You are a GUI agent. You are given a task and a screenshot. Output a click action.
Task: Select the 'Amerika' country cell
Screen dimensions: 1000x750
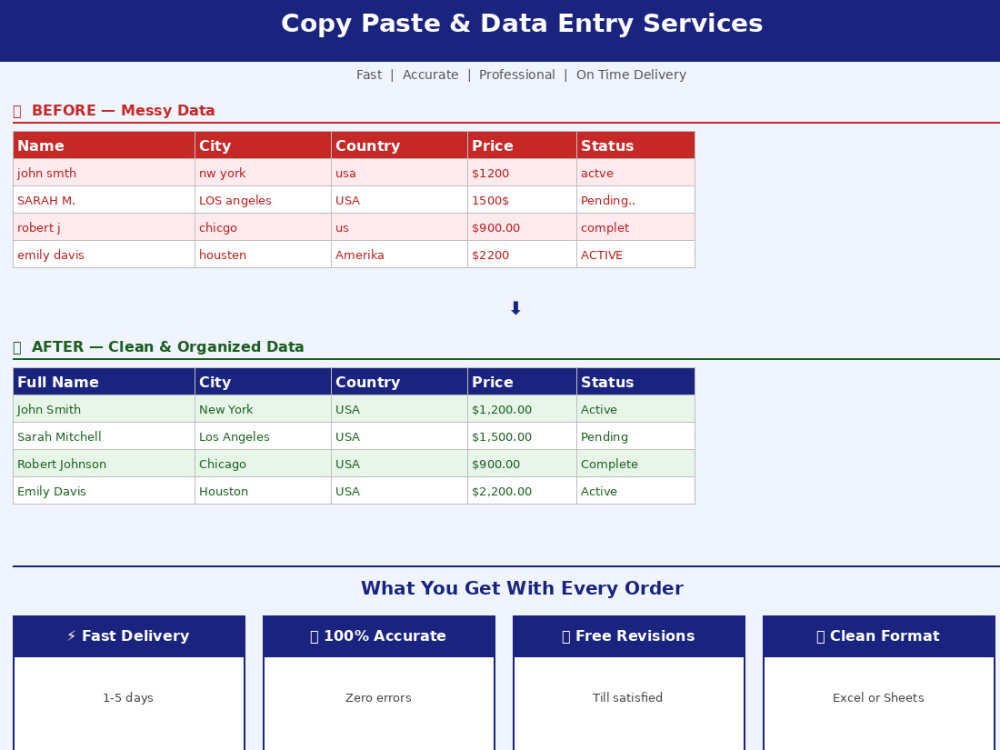click(399, 254)
